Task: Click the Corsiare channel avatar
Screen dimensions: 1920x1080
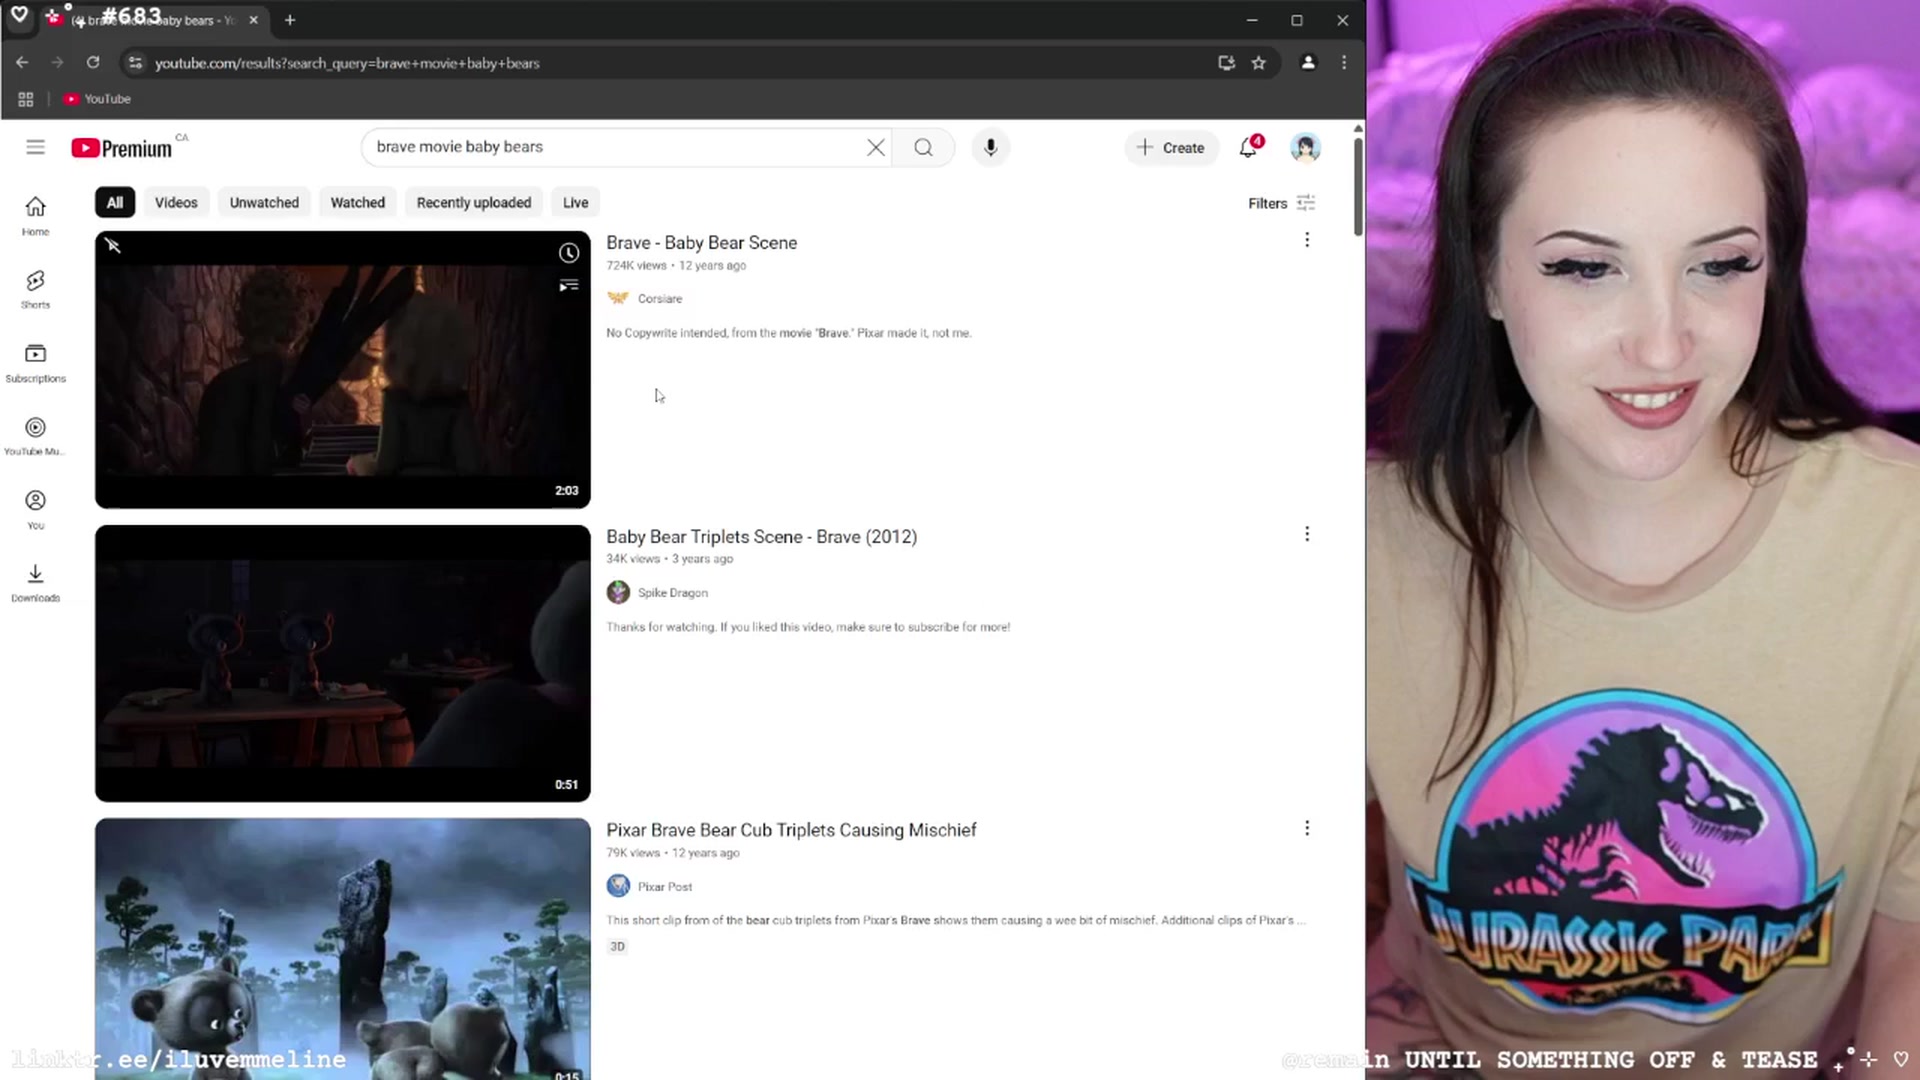Action: click(618, 298)
